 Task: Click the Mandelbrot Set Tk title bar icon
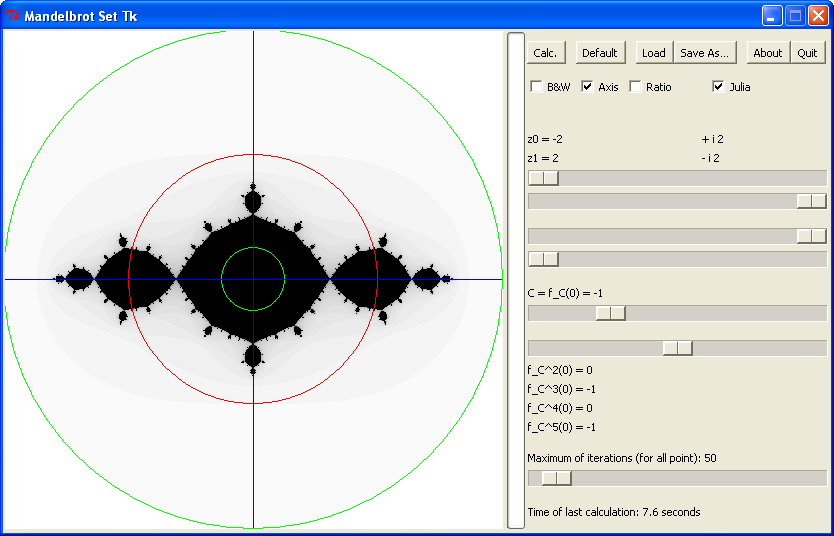[13, 15]
